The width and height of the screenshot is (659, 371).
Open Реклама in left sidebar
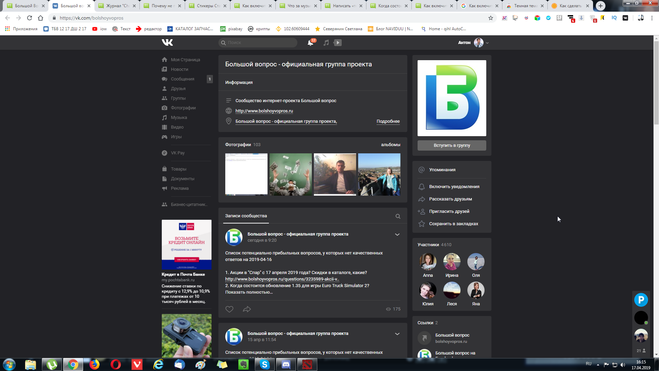(x=179, y=188)
